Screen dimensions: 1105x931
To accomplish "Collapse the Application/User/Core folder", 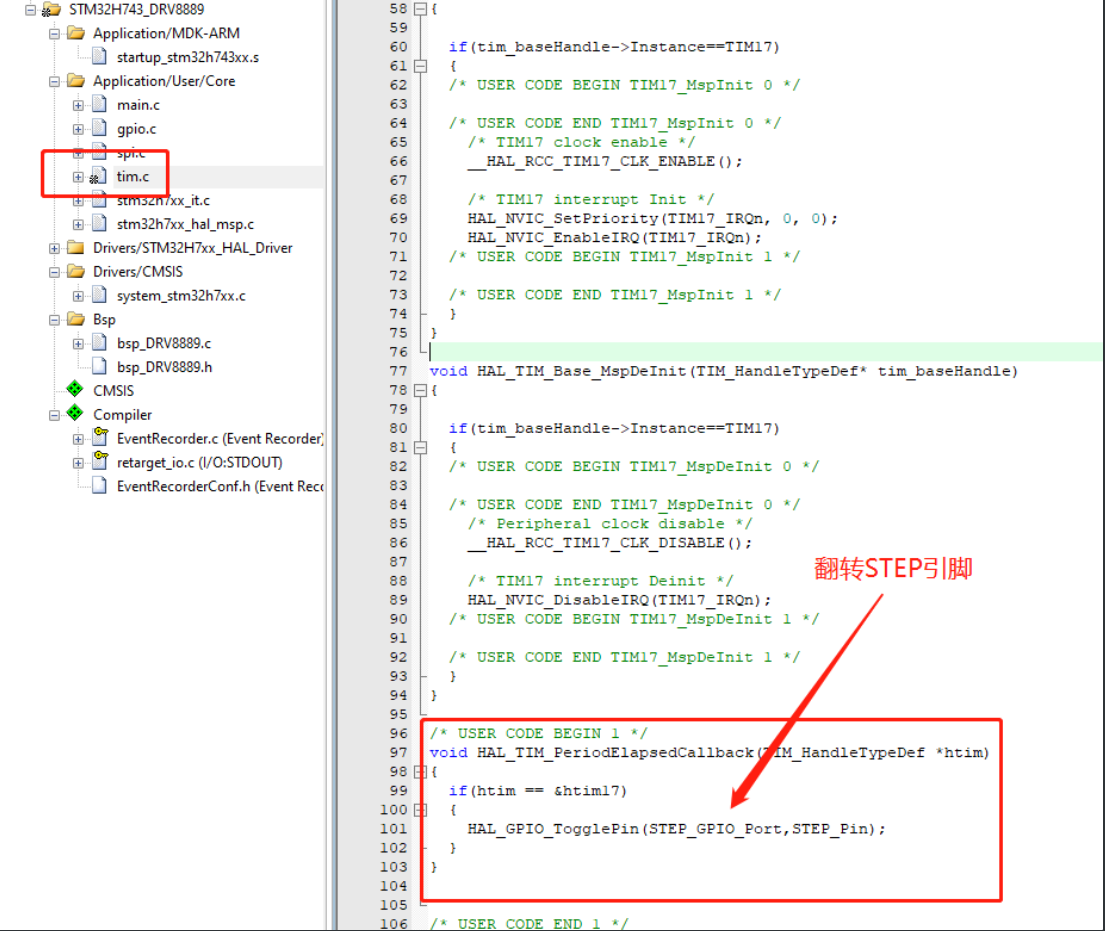I will [53, 80].
